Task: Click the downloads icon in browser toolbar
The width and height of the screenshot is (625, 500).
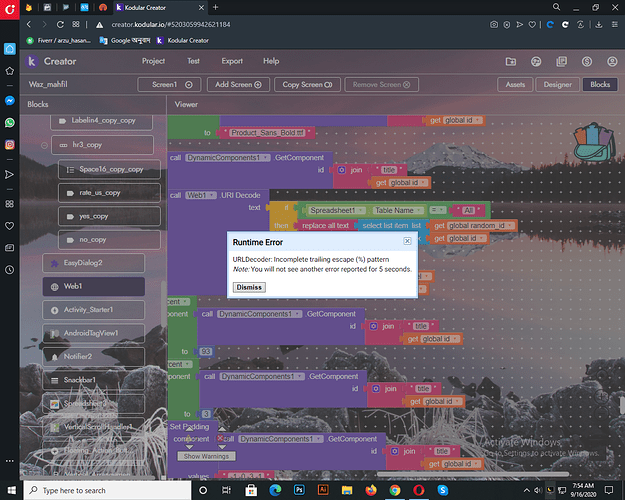Action: coord(599,25)
